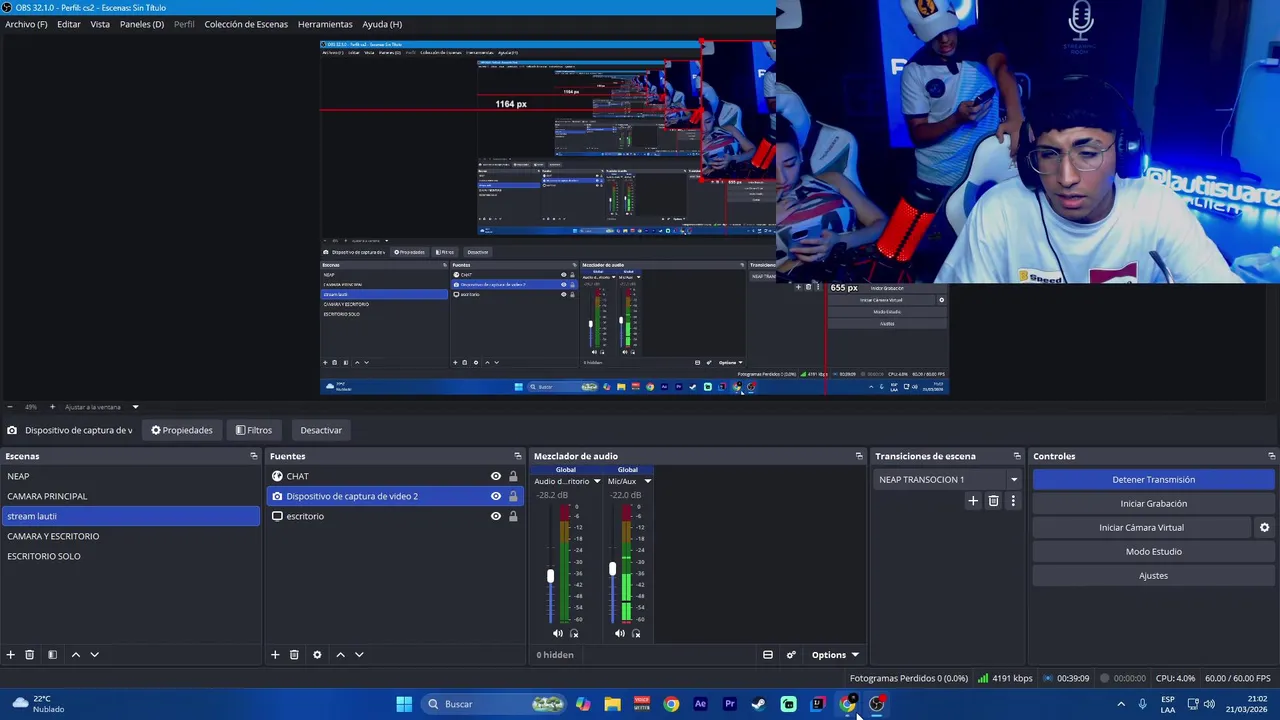Delete the selected scene with trash icon
This screenshot has width=1280, height=720.
tap(29, 655)
